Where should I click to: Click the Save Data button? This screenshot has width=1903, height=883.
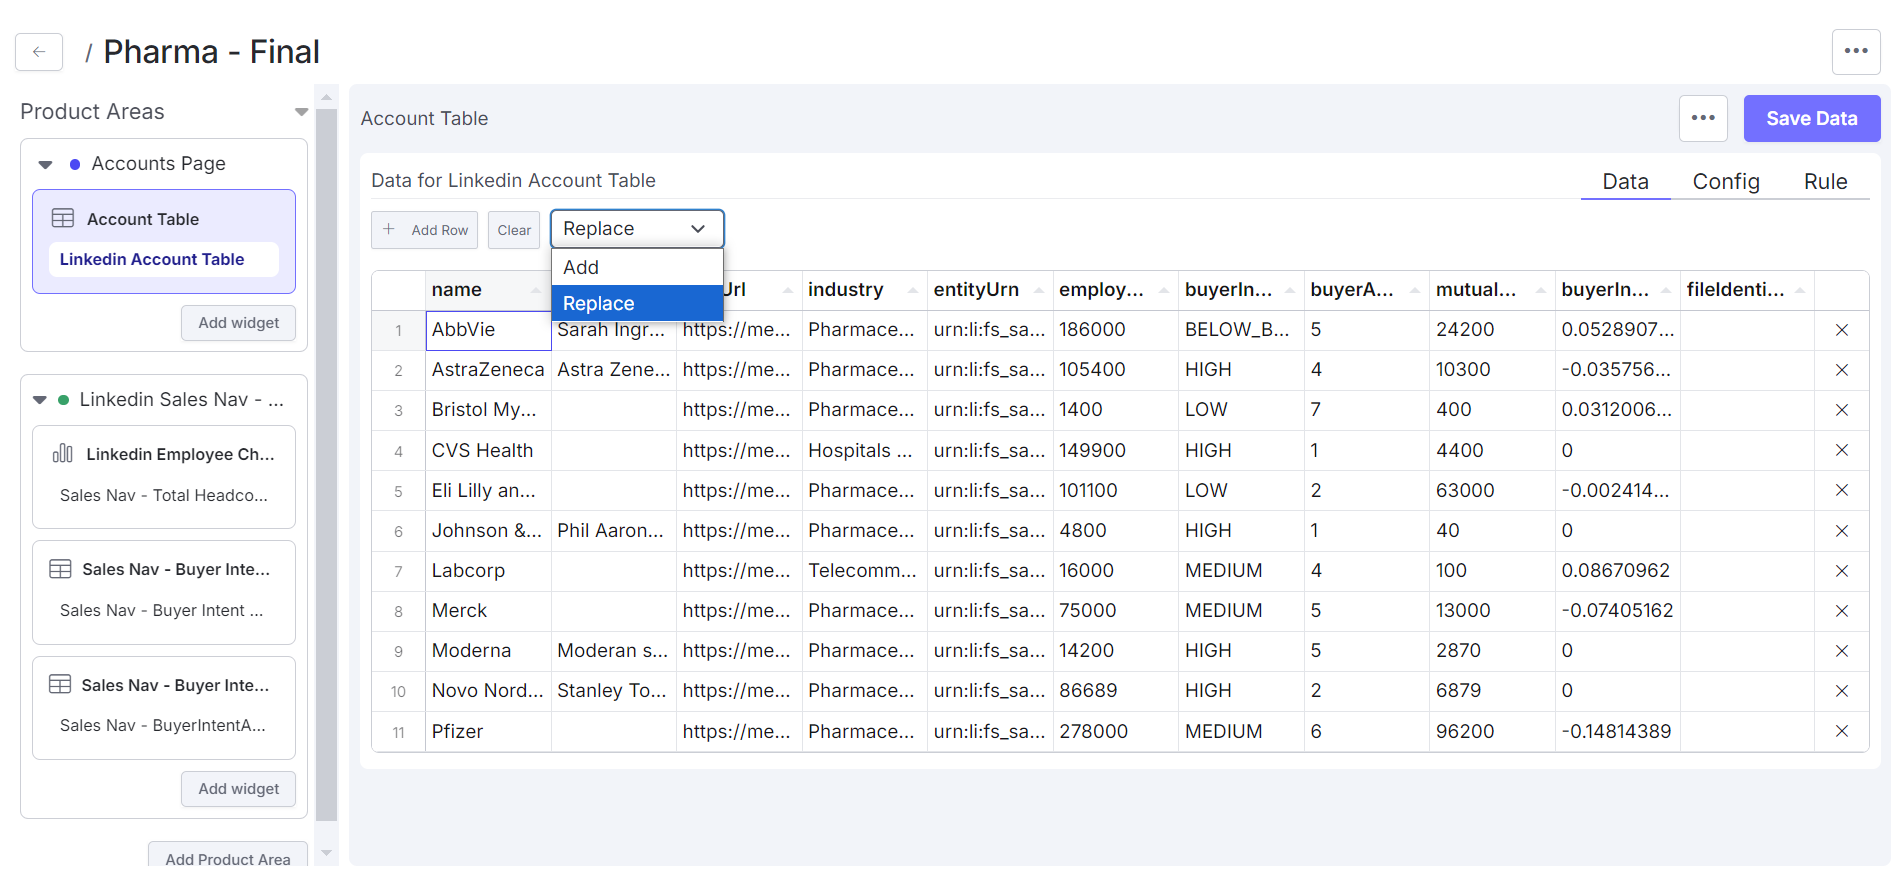1811,118
